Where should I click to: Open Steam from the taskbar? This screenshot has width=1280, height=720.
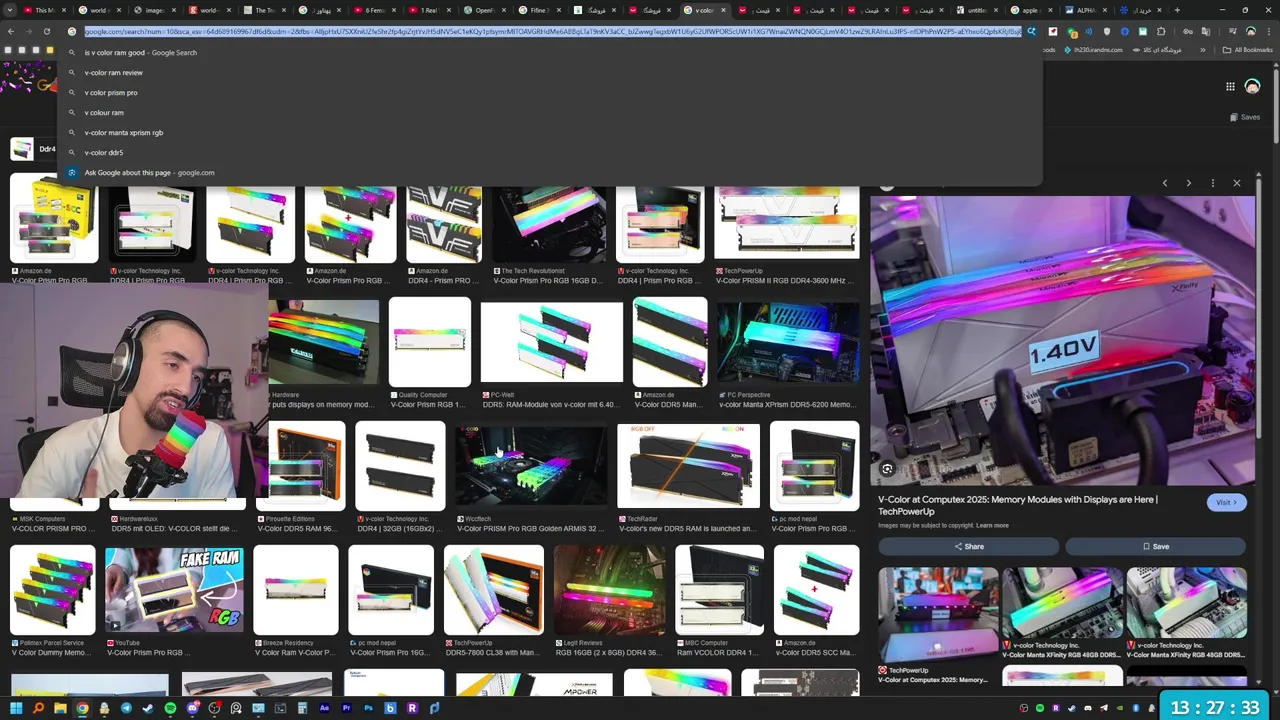click(x=148, y=708)
